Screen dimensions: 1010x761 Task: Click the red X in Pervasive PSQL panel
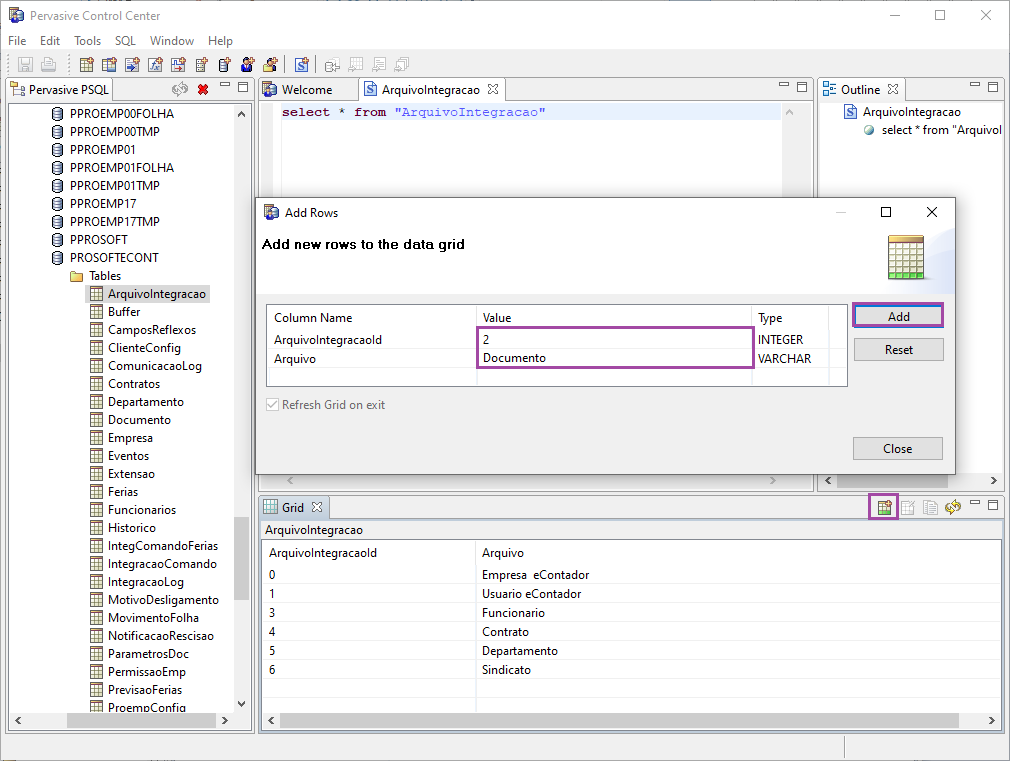click(x=203, y=90)
